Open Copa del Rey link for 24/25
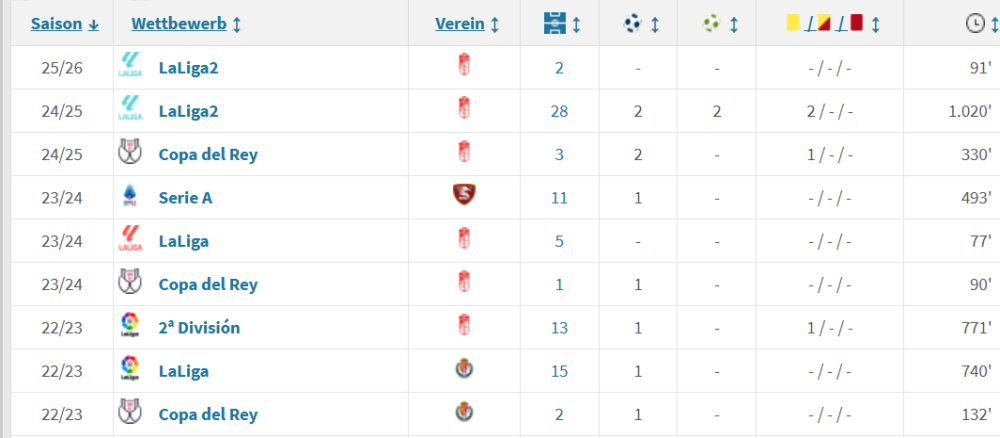The image size is (1000, 438). (208, 154)
